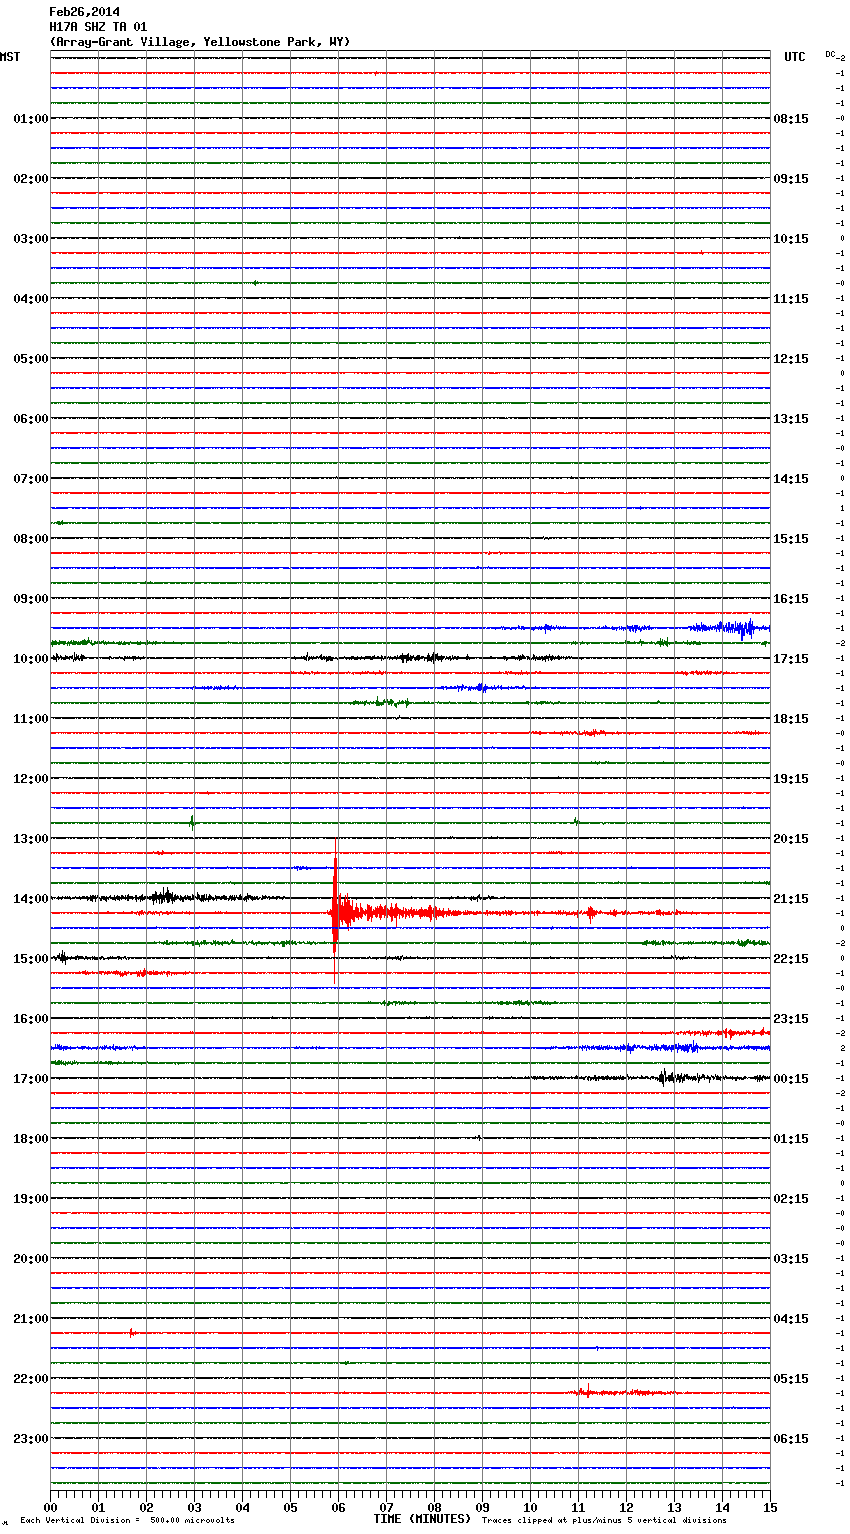
Task: Select the 20:00 MST row label
Action: coord(30,1258)
